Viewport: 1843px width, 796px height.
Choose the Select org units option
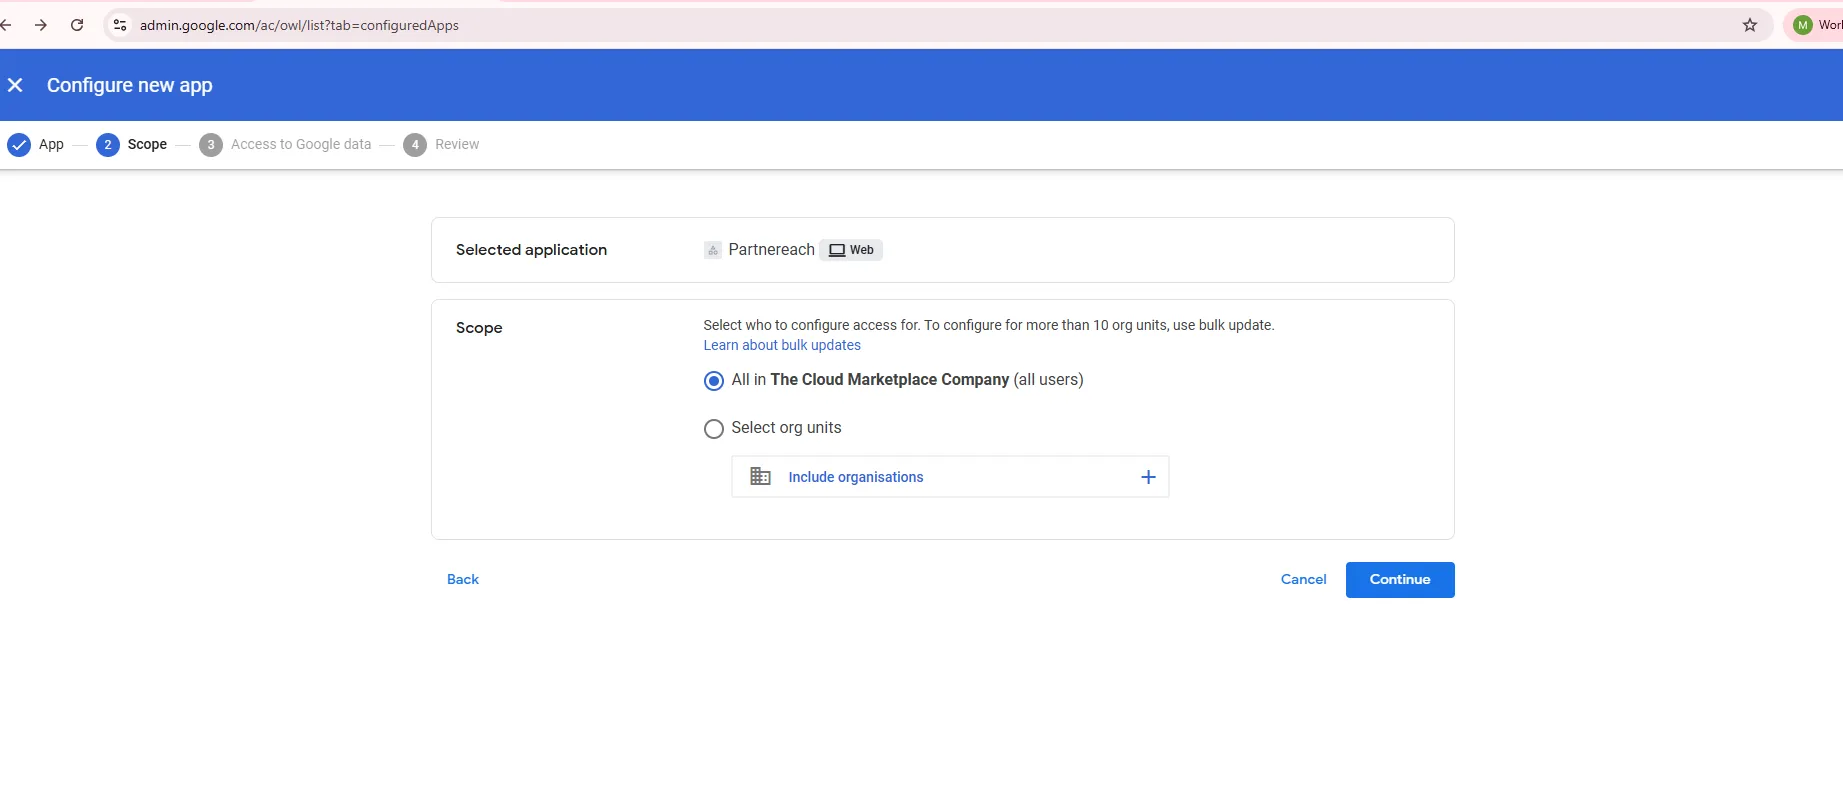[714, 429]
